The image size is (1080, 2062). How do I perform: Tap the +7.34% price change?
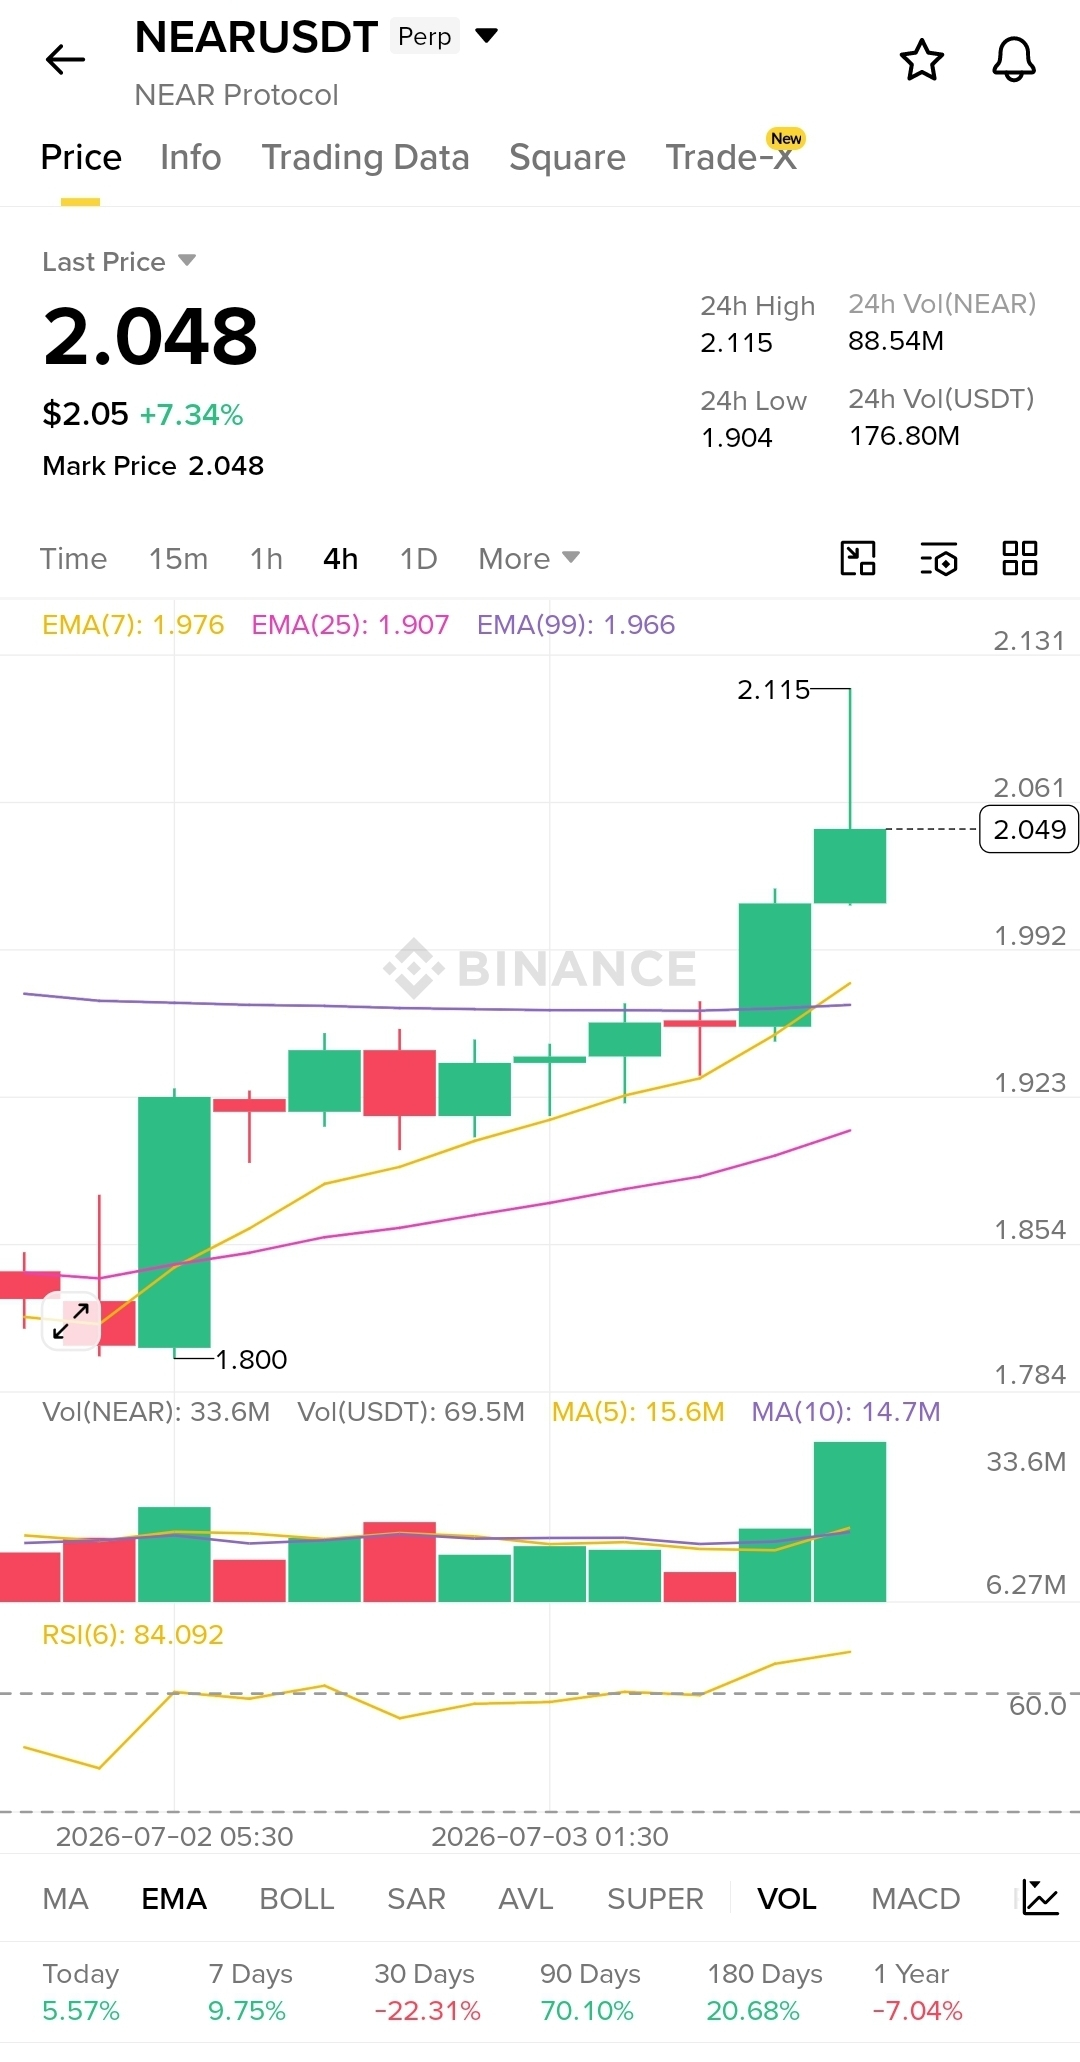(192, 415)
